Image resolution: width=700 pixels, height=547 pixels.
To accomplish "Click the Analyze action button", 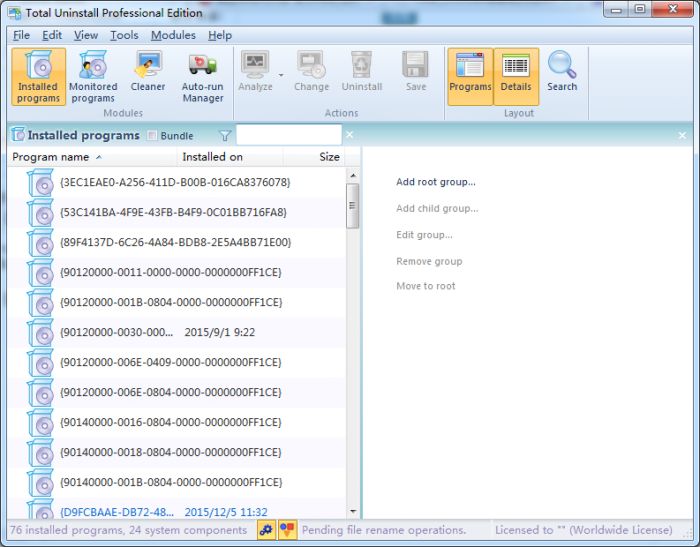I will click(x=255, y=71).
